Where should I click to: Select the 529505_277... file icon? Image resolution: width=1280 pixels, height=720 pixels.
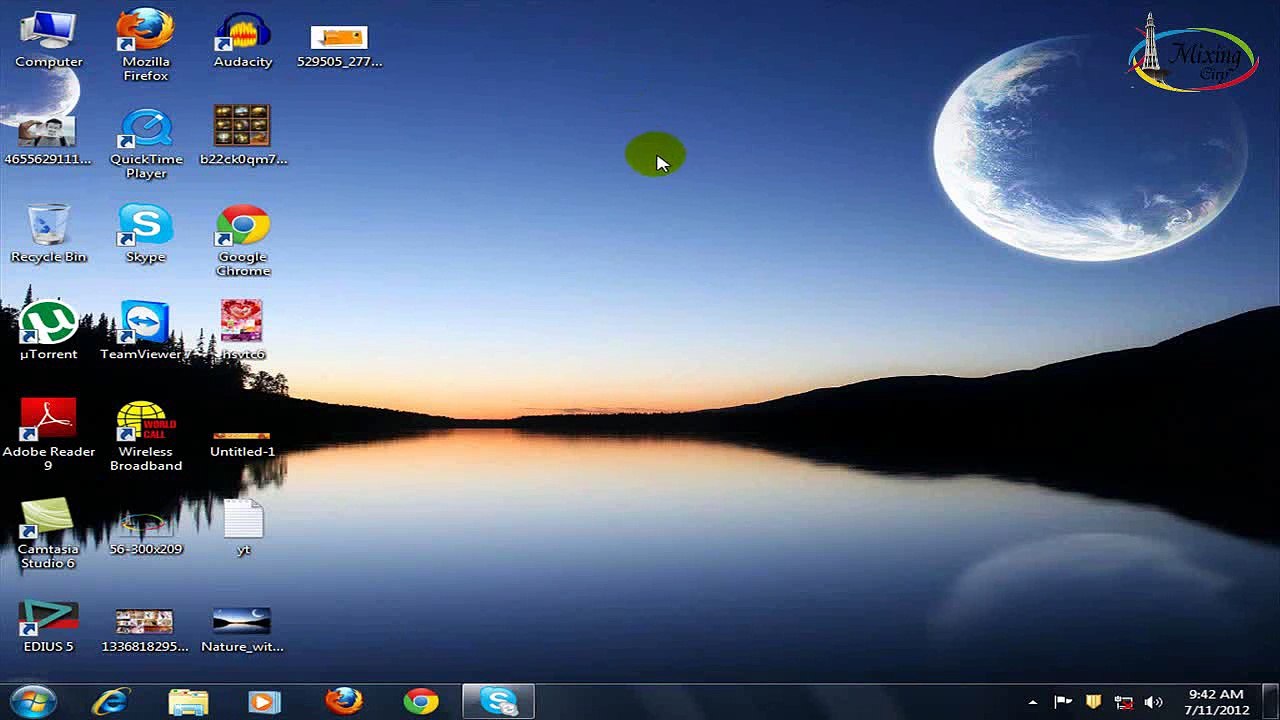click(340, 47)
